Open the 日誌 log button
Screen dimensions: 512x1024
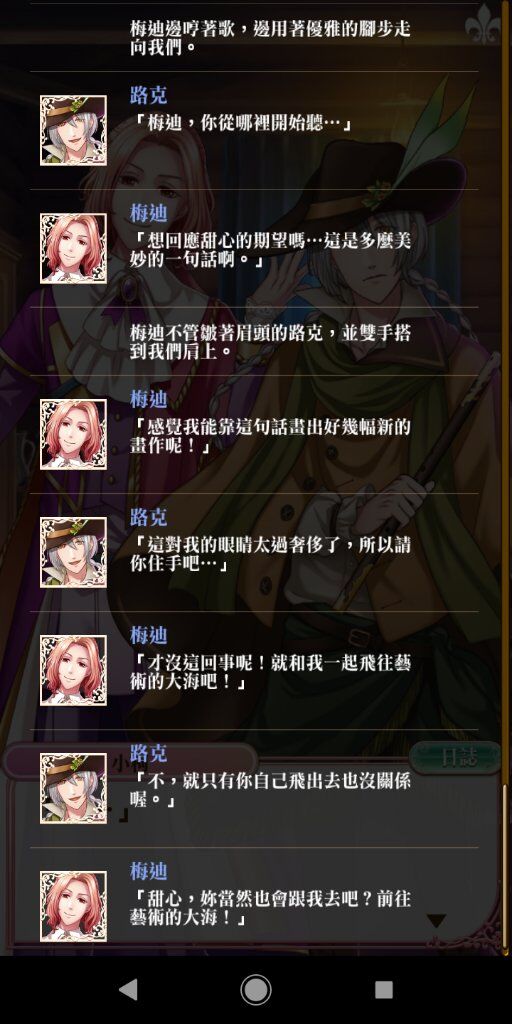tap(456, 758)
